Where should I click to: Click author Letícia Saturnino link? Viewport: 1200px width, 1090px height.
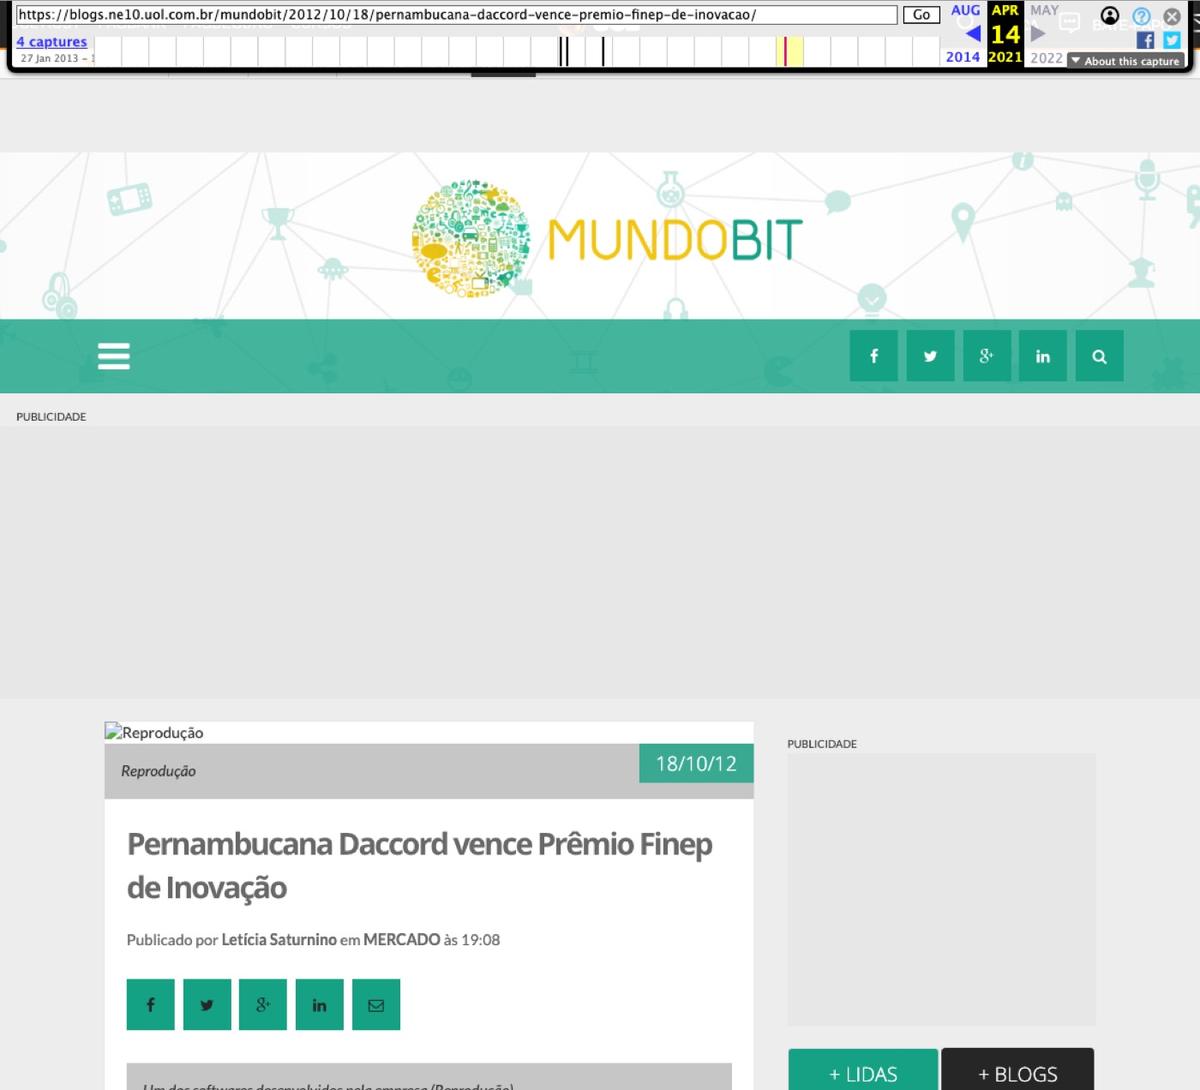coord(279,940)
